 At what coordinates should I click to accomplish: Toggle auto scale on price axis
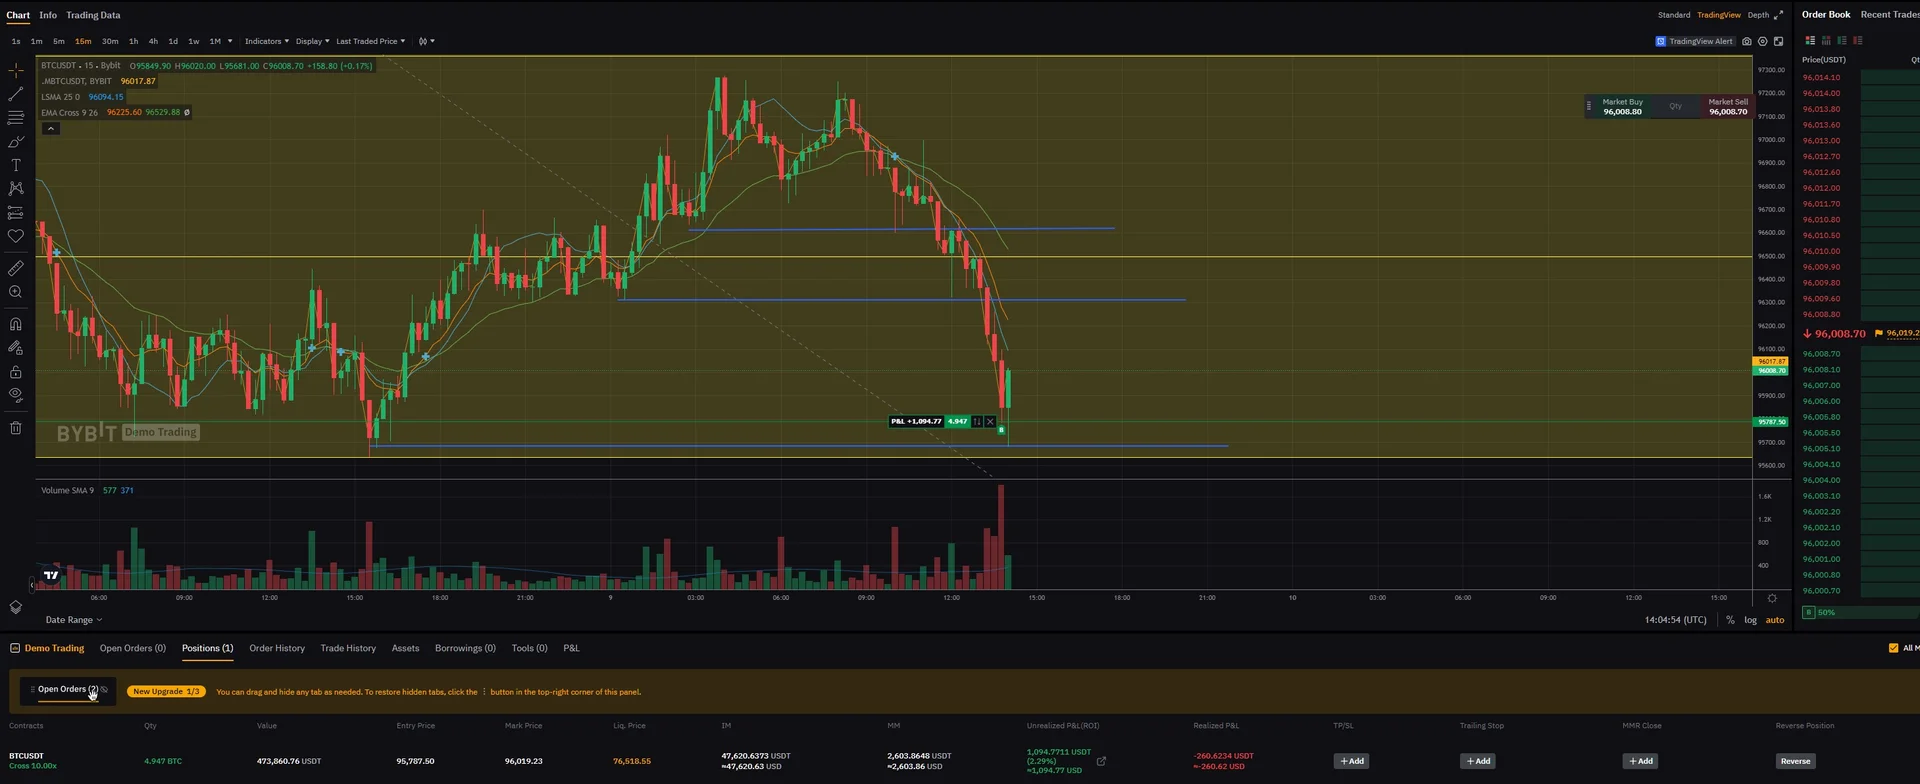click(x=1775, y=620)
